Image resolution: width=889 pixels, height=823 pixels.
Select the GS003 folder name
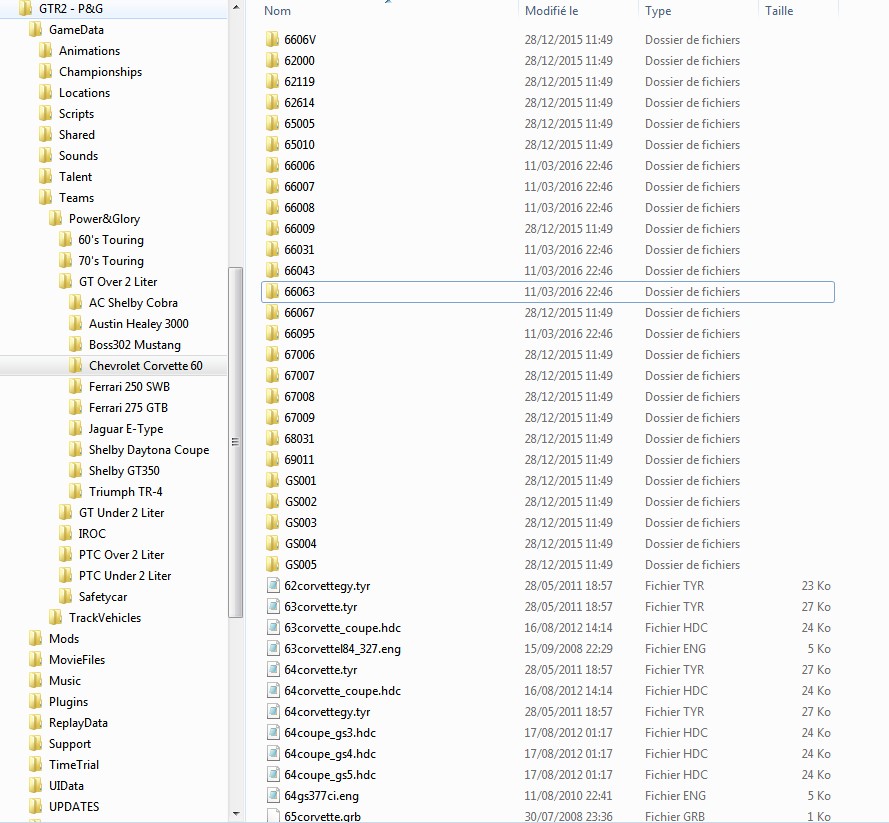click(300, 523)
